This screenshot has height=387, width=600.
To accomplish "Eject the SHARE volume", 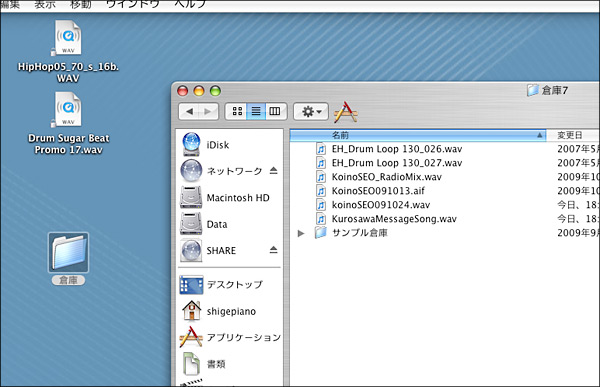I will (x=273, y=250).
